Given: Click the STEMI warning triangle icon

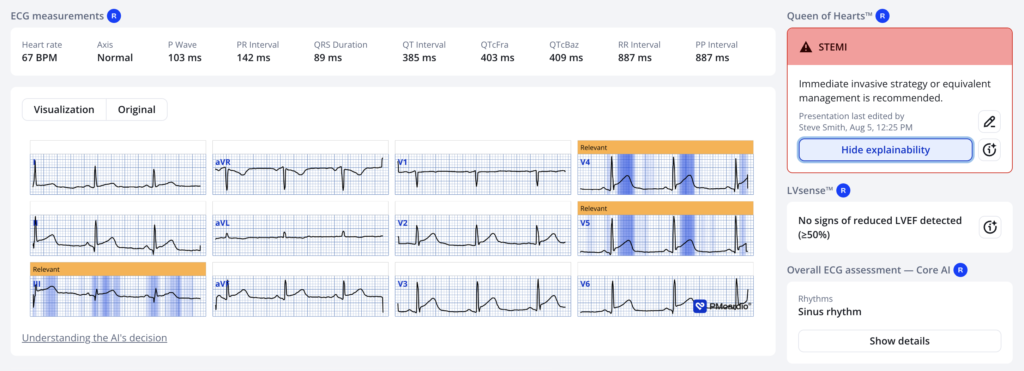Looking at the screenshot, I should click(806, 46).
